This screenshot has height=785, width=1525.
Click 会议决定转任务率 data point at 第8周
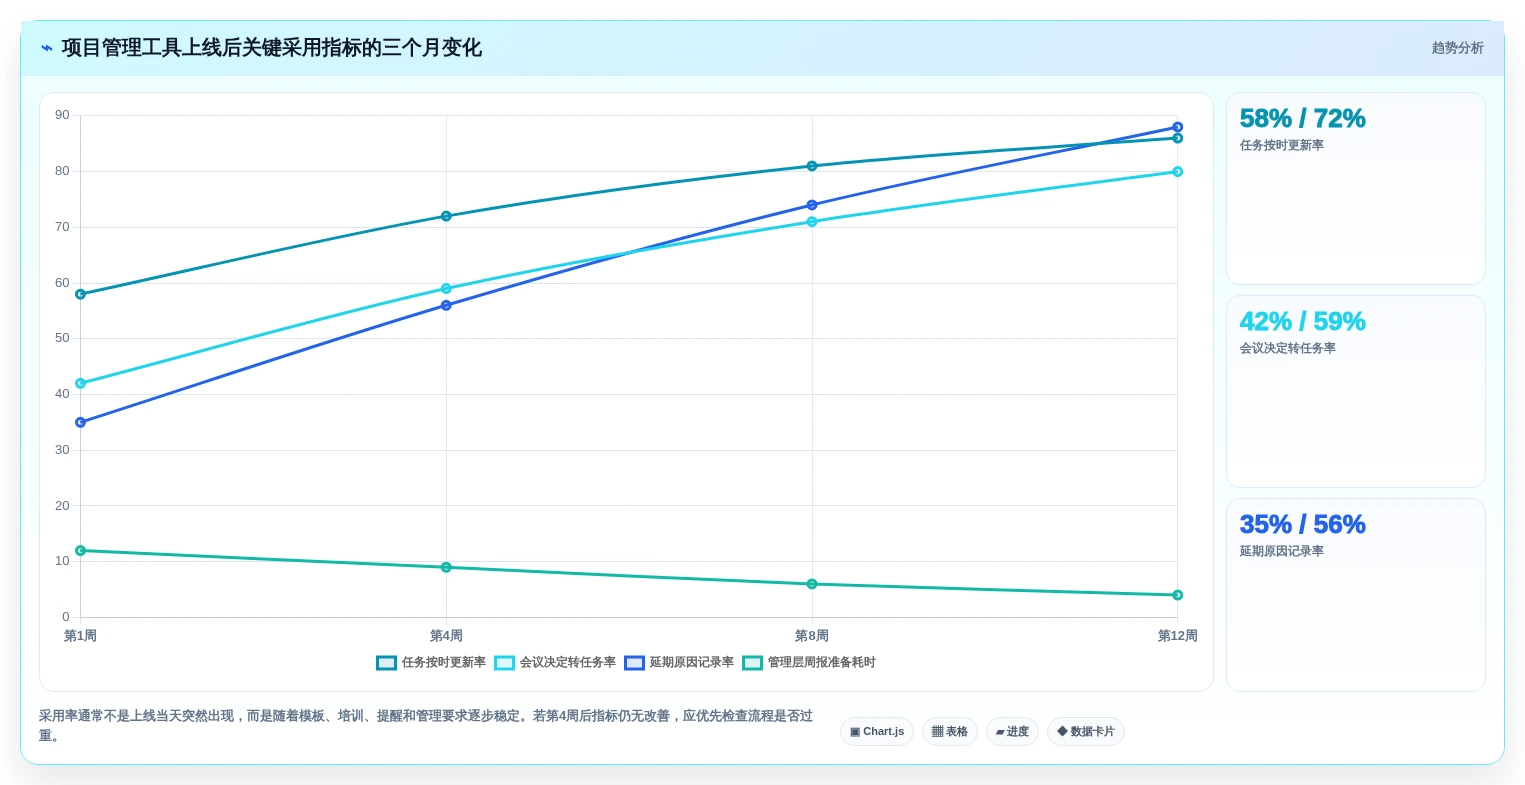[x=812, y=222]
